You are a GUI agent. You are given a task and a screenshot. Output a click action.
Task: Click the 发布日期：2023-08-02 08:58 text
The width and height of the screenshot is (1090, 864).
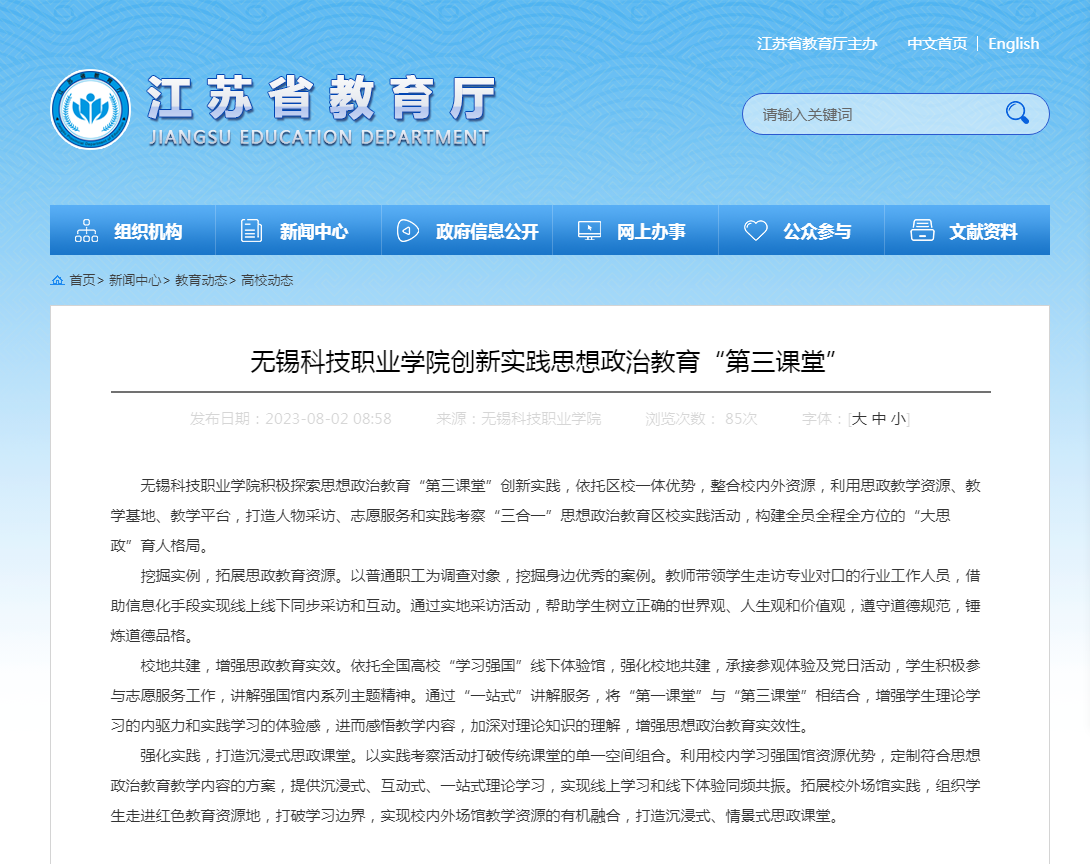pos(291,418)
